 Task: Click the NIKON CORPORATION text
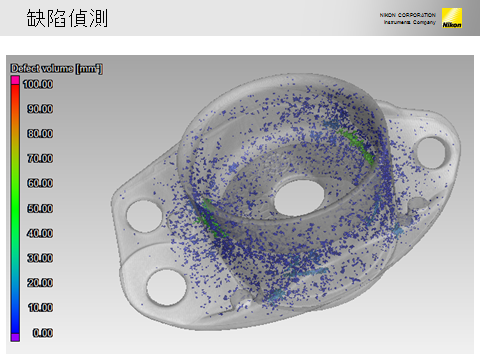tap(407, 15)
